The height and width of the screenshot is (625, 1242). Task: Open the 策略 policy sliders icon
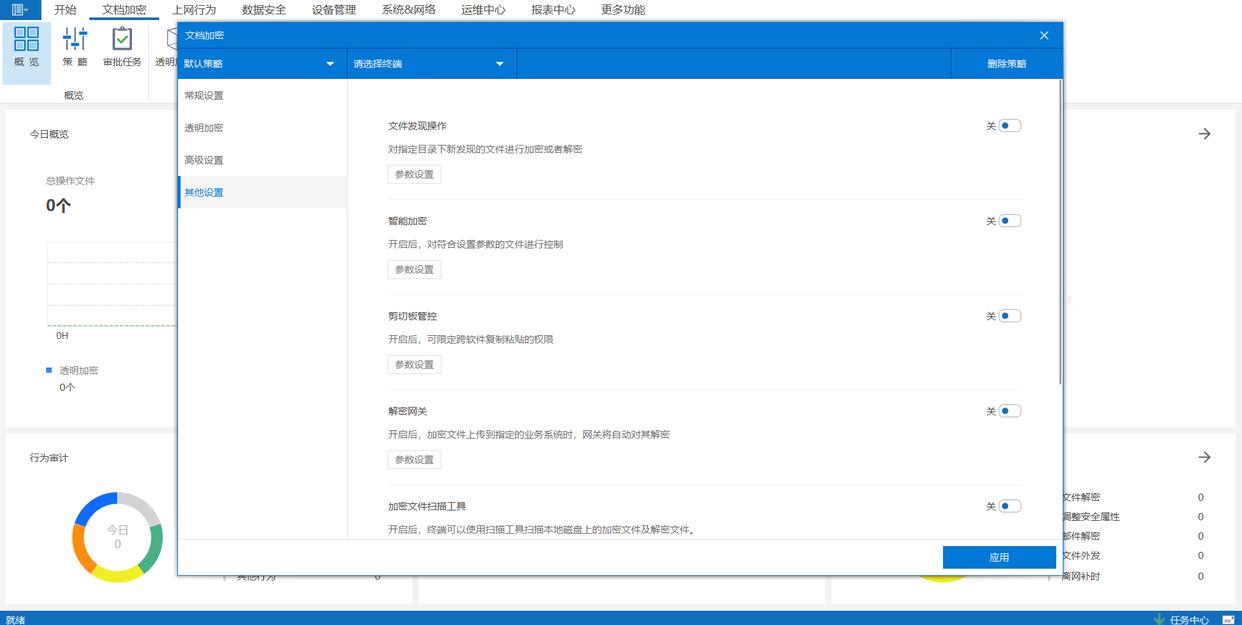[75, 40]
